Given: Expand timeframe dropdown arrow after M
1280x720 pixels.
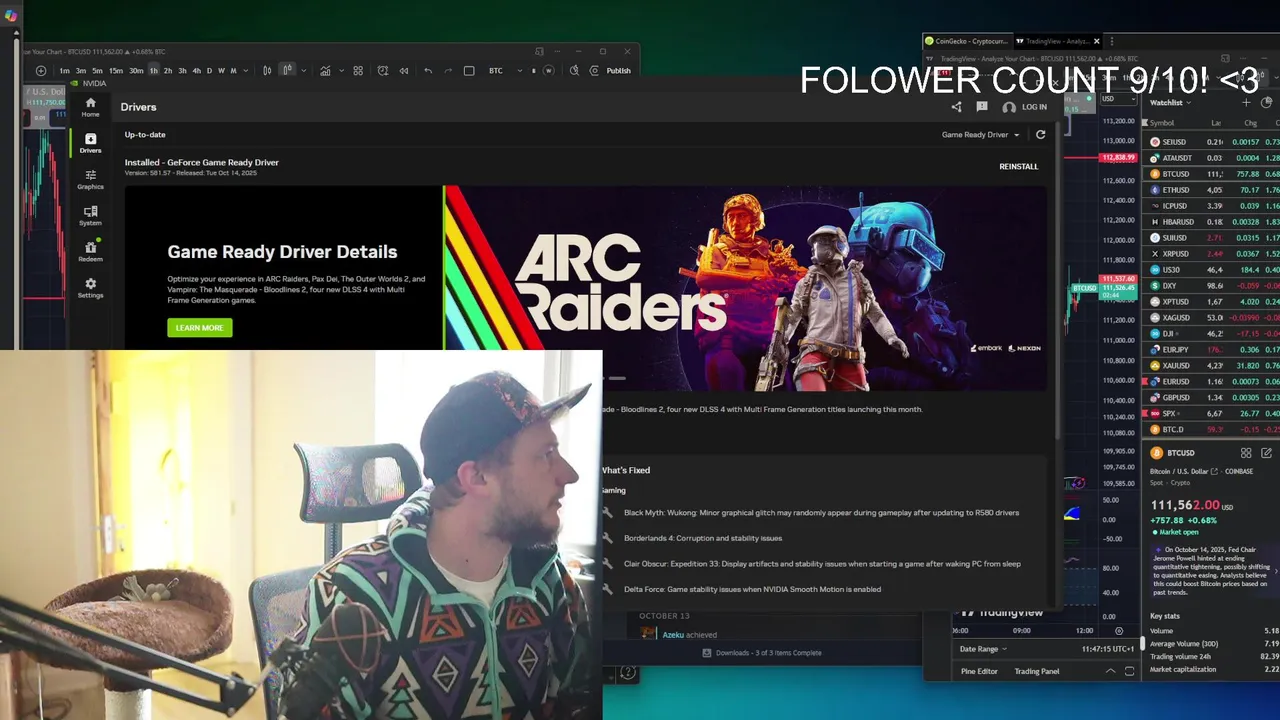Looking at the screenshot, I should coord(245,71).
